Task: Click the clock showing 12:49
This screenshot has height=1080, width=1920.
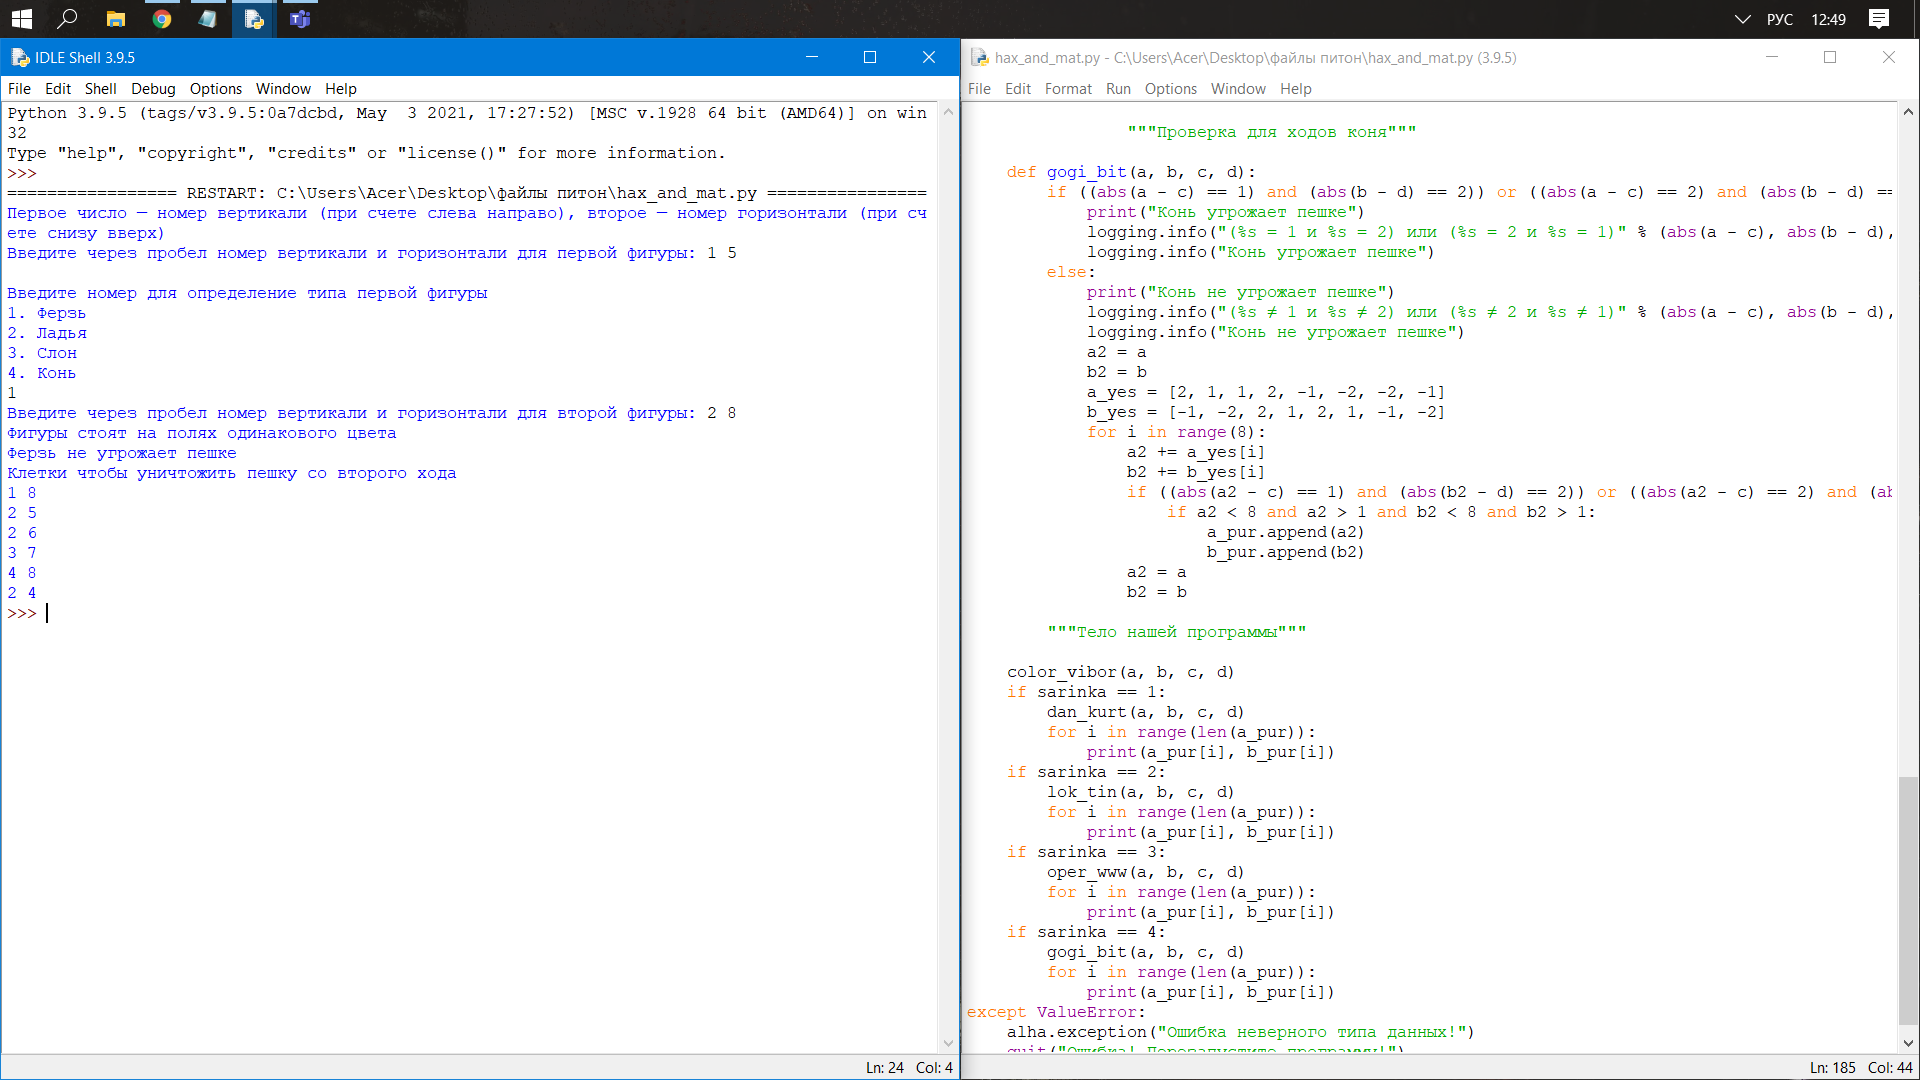Action: coord(1828,19)
